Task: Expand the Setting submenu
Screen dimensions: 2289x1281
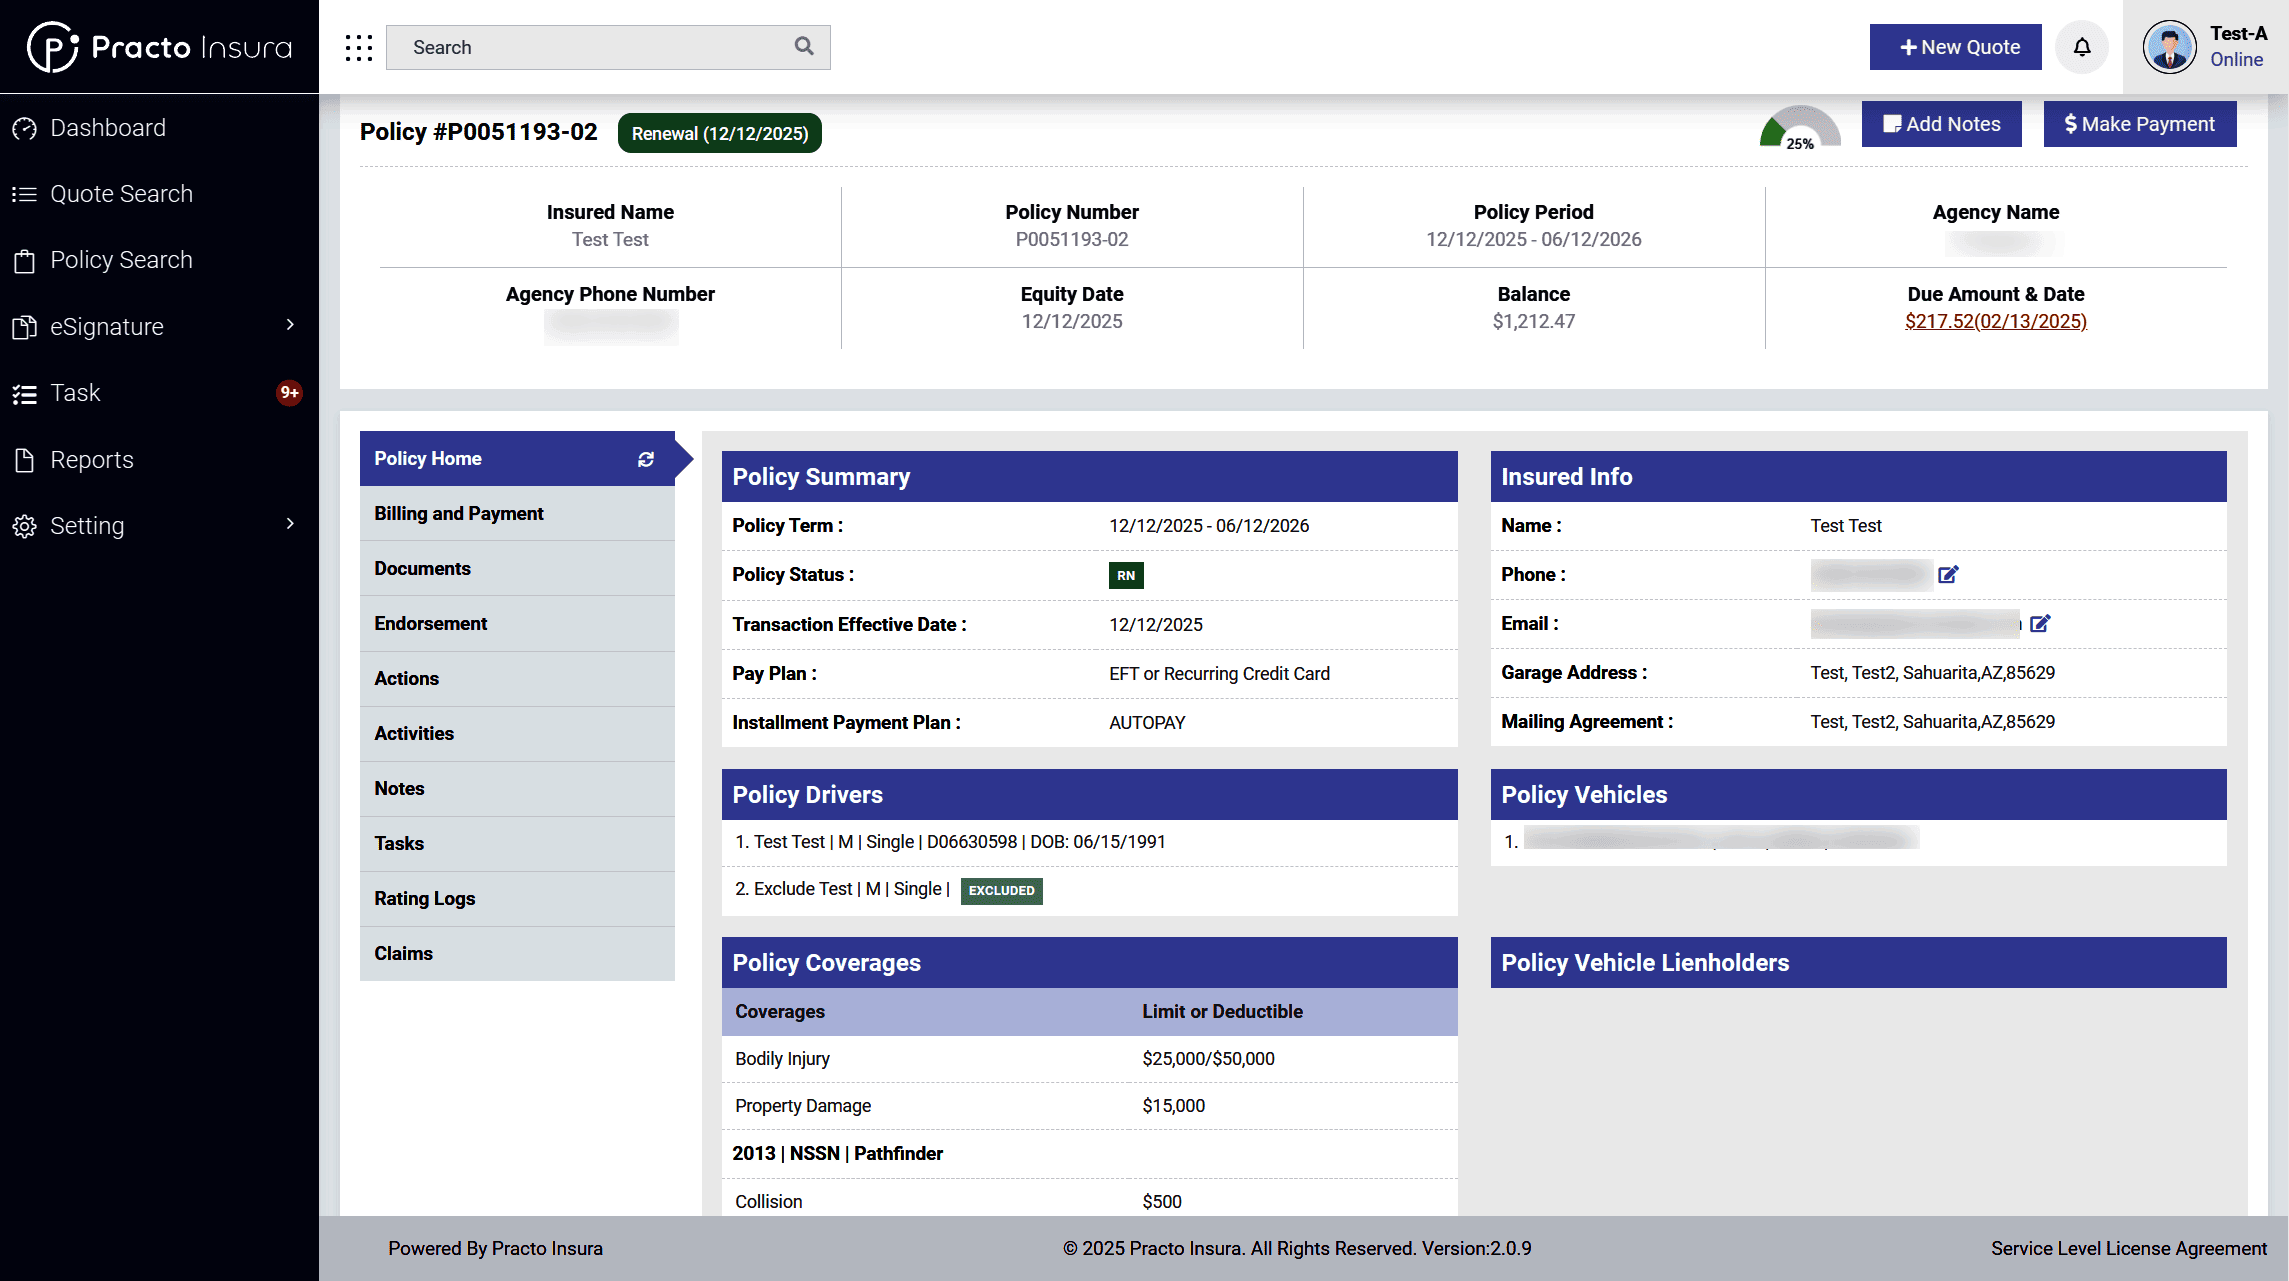Action: click(290, 525)
